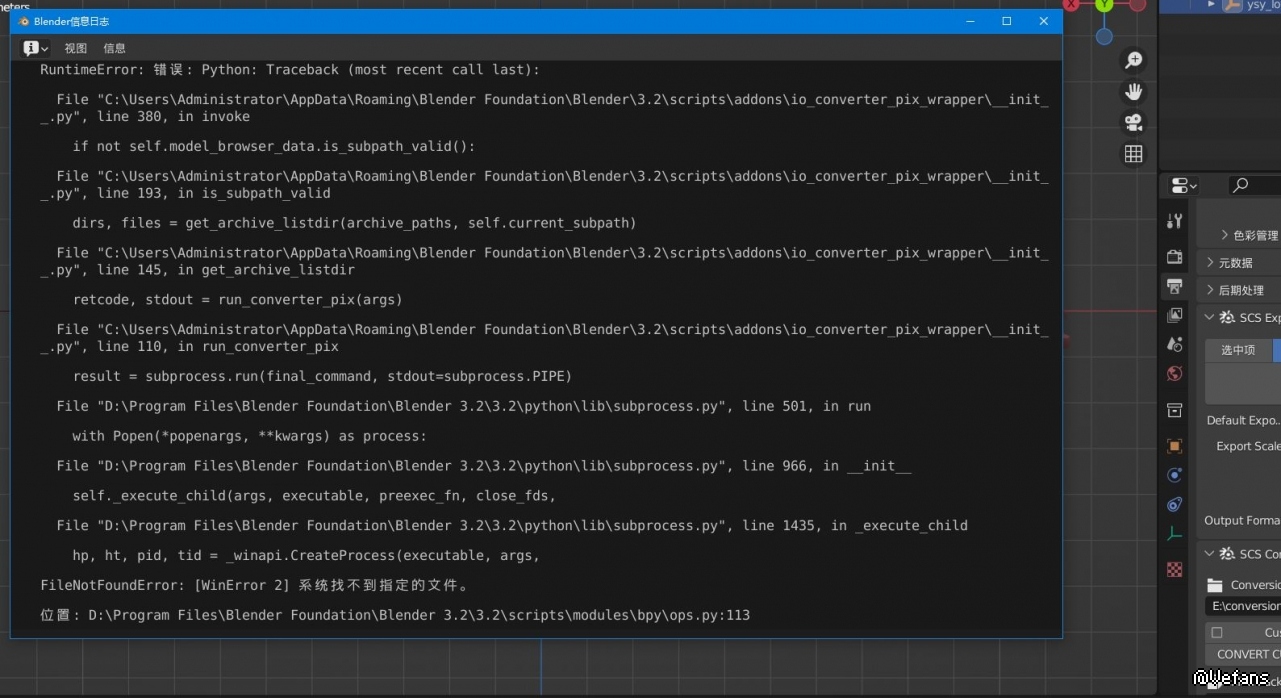
Task: Expand the 元数据 panel
Action: click(x=1236, y=263)
